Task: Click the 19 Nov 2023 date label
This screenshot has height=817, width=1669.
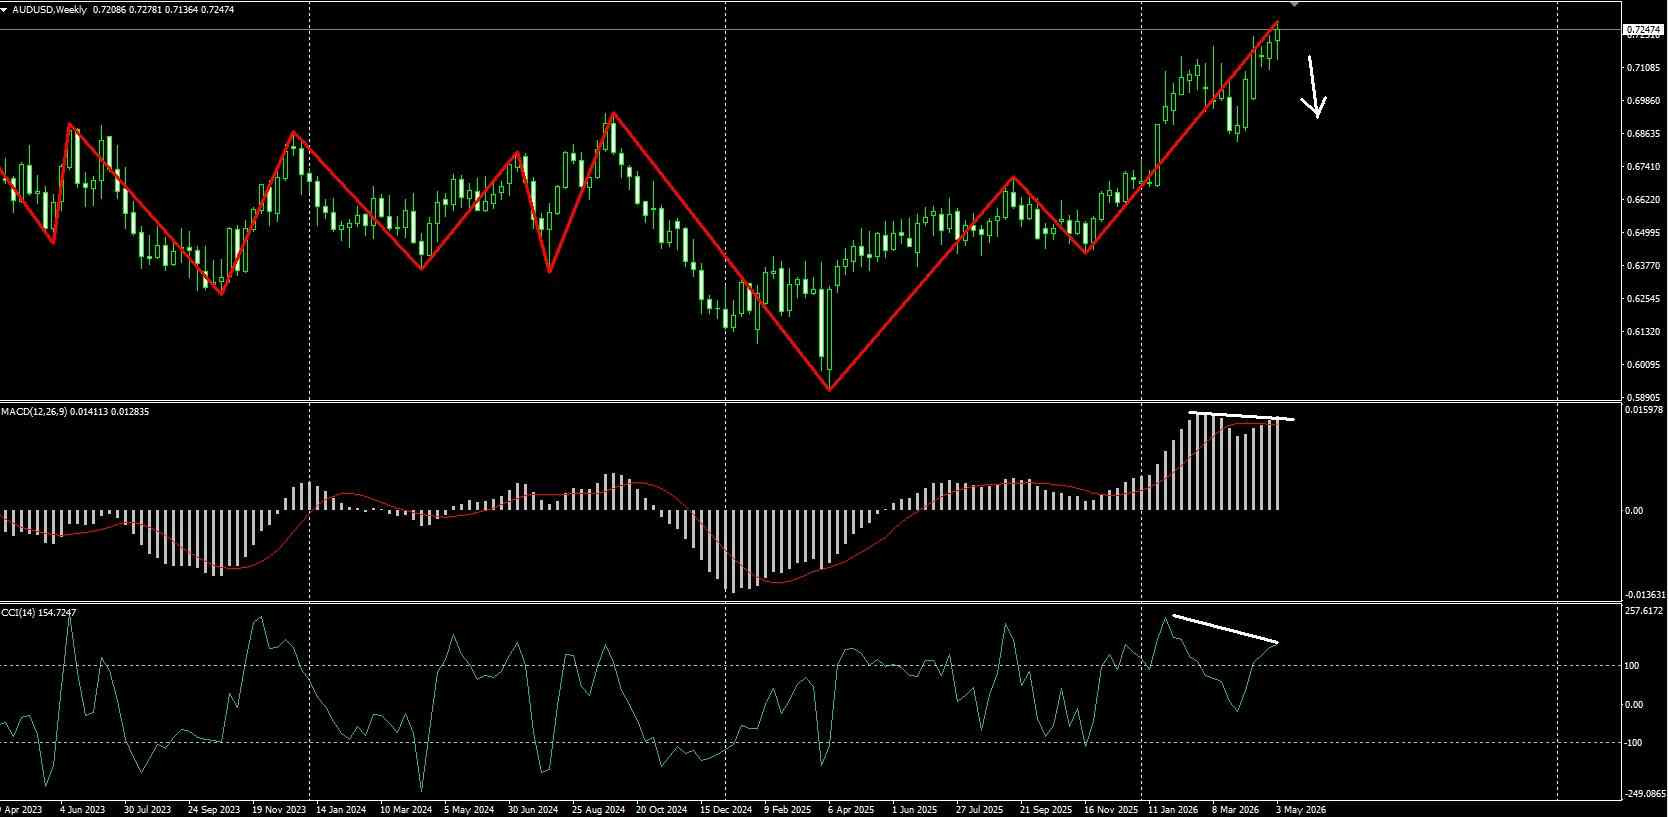Action: [x=278, y=810]
